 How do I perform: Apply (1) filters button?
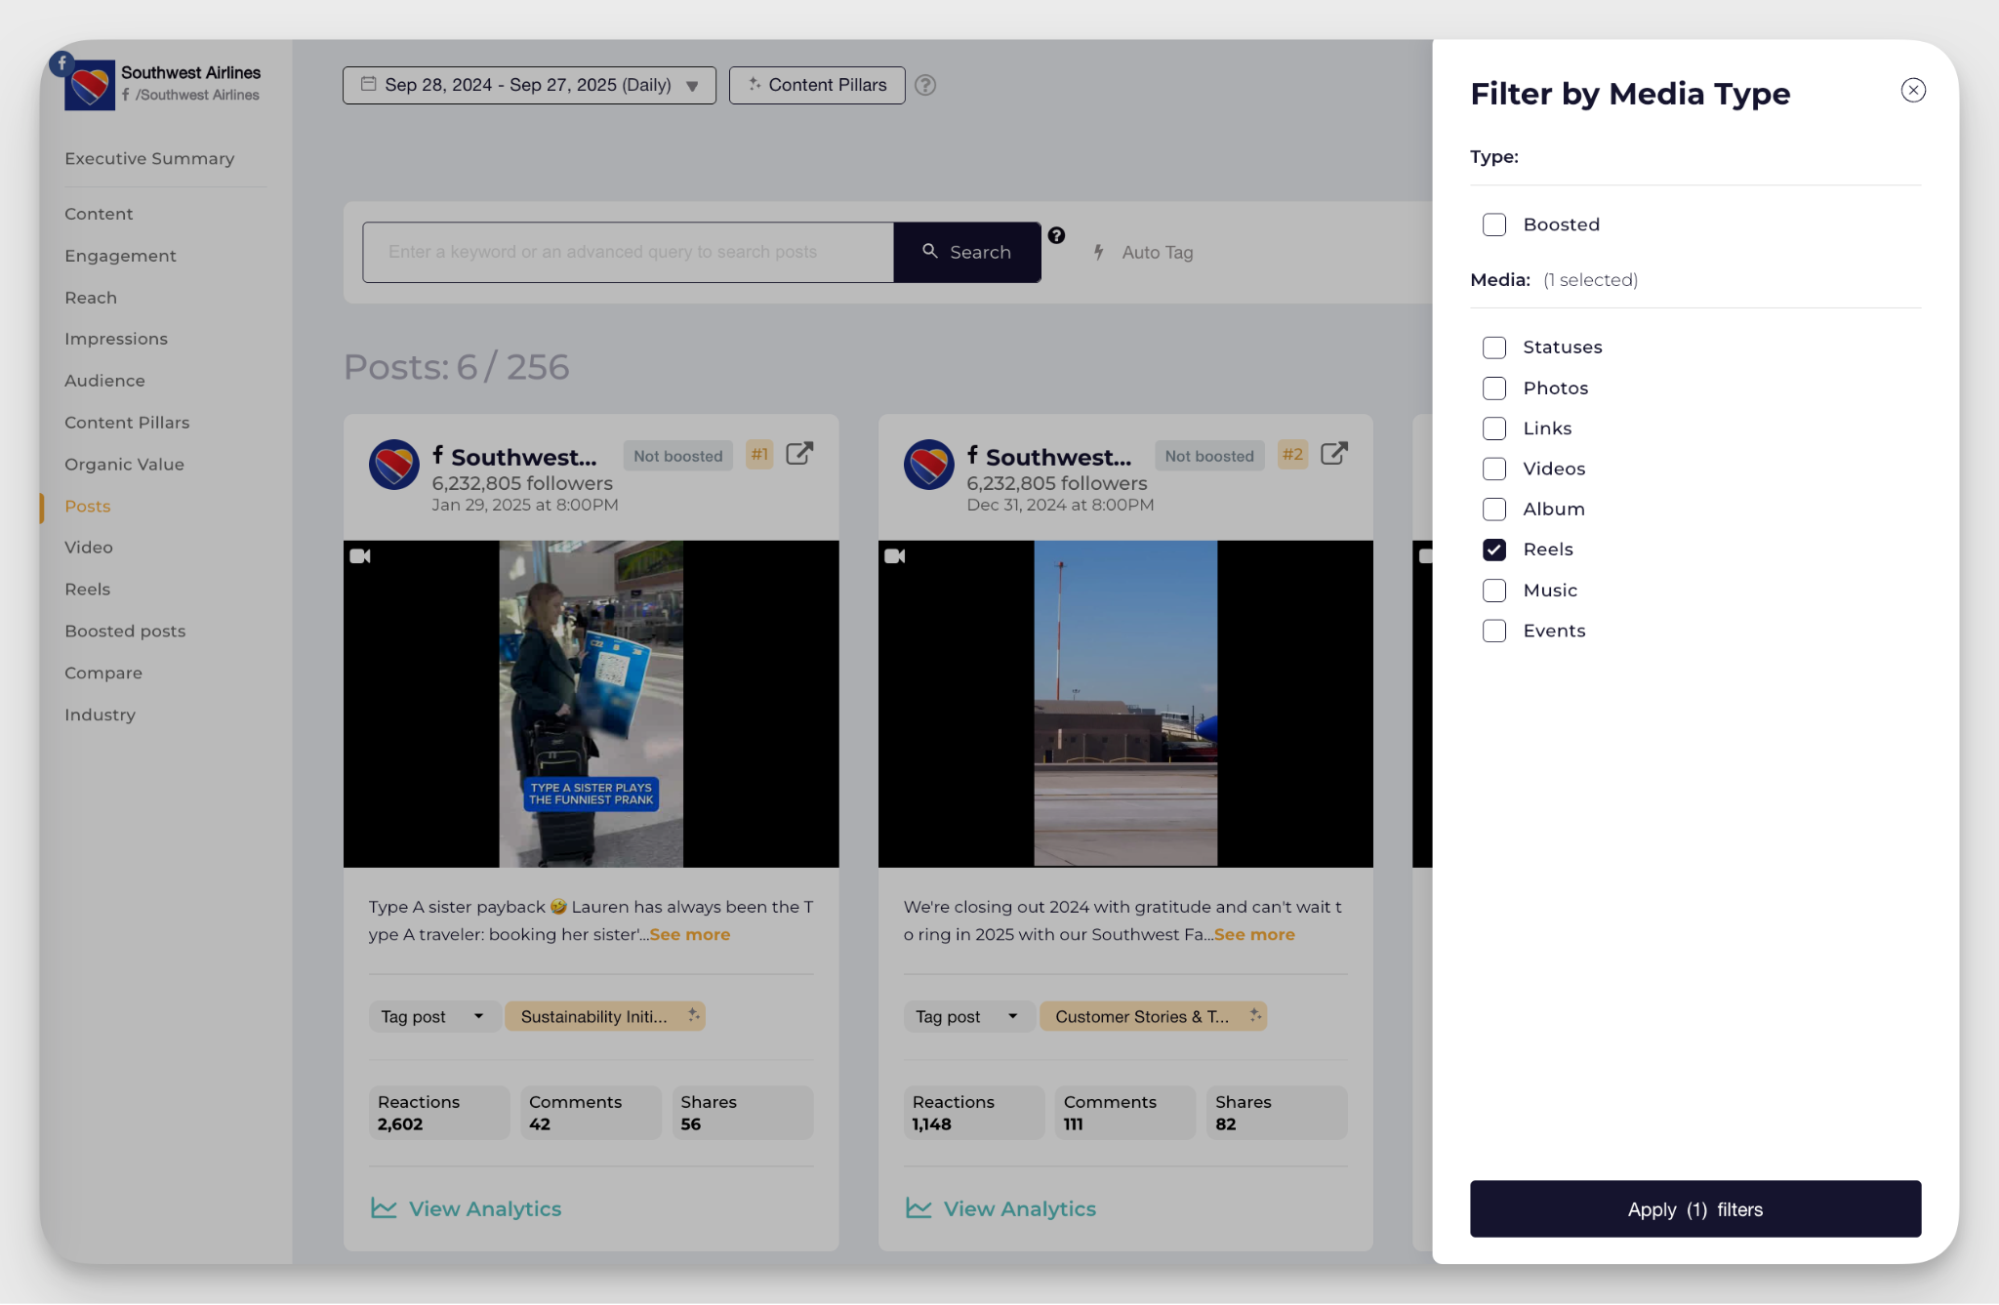(1694, 1209)
